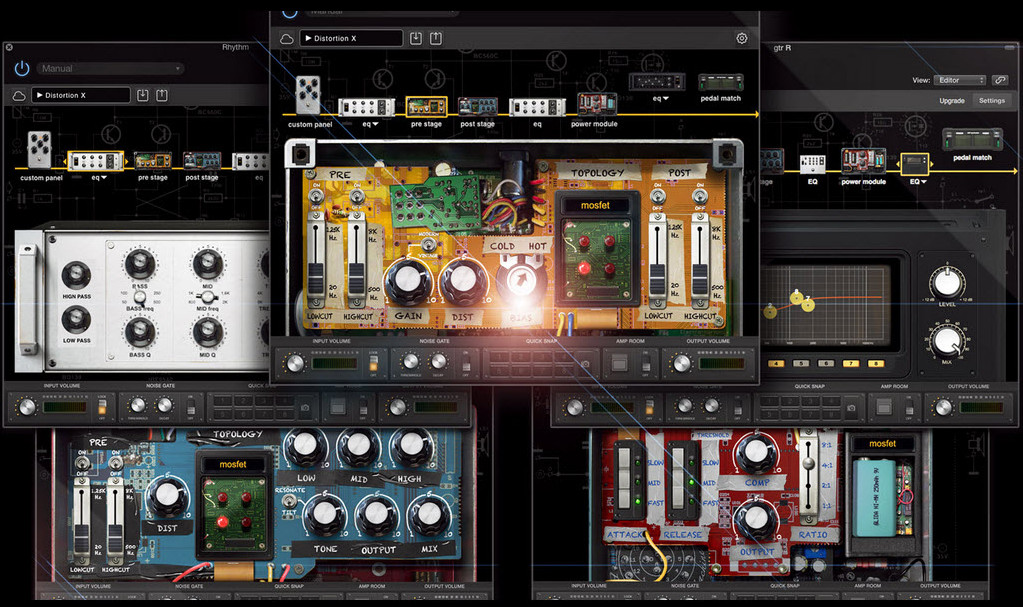Screen dimensions: 1023x607
Task: Select highlighted pre stage module in center window
Action: pyautogui.click(x=426, y=106)
